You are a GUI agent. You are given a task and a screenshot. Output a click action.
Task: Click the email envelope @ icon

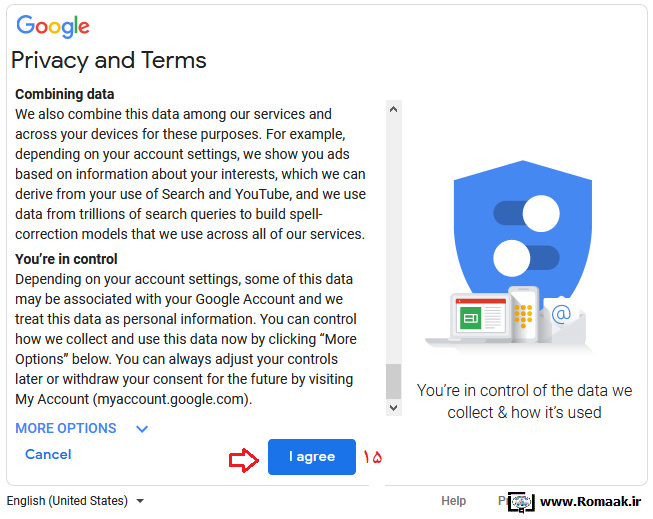click(x=562, y=319)
